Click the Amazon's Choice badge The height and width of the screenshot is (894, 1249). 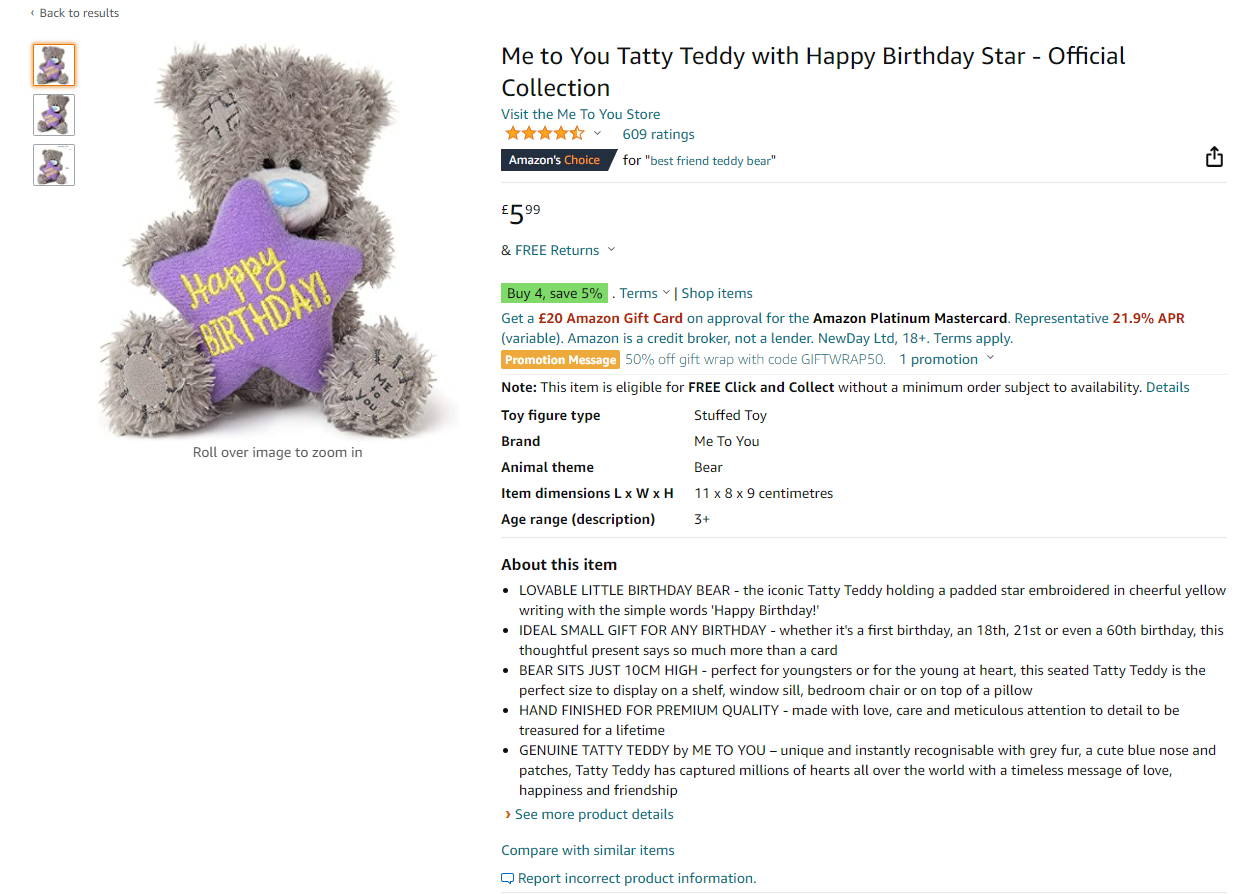coord(557,160)
